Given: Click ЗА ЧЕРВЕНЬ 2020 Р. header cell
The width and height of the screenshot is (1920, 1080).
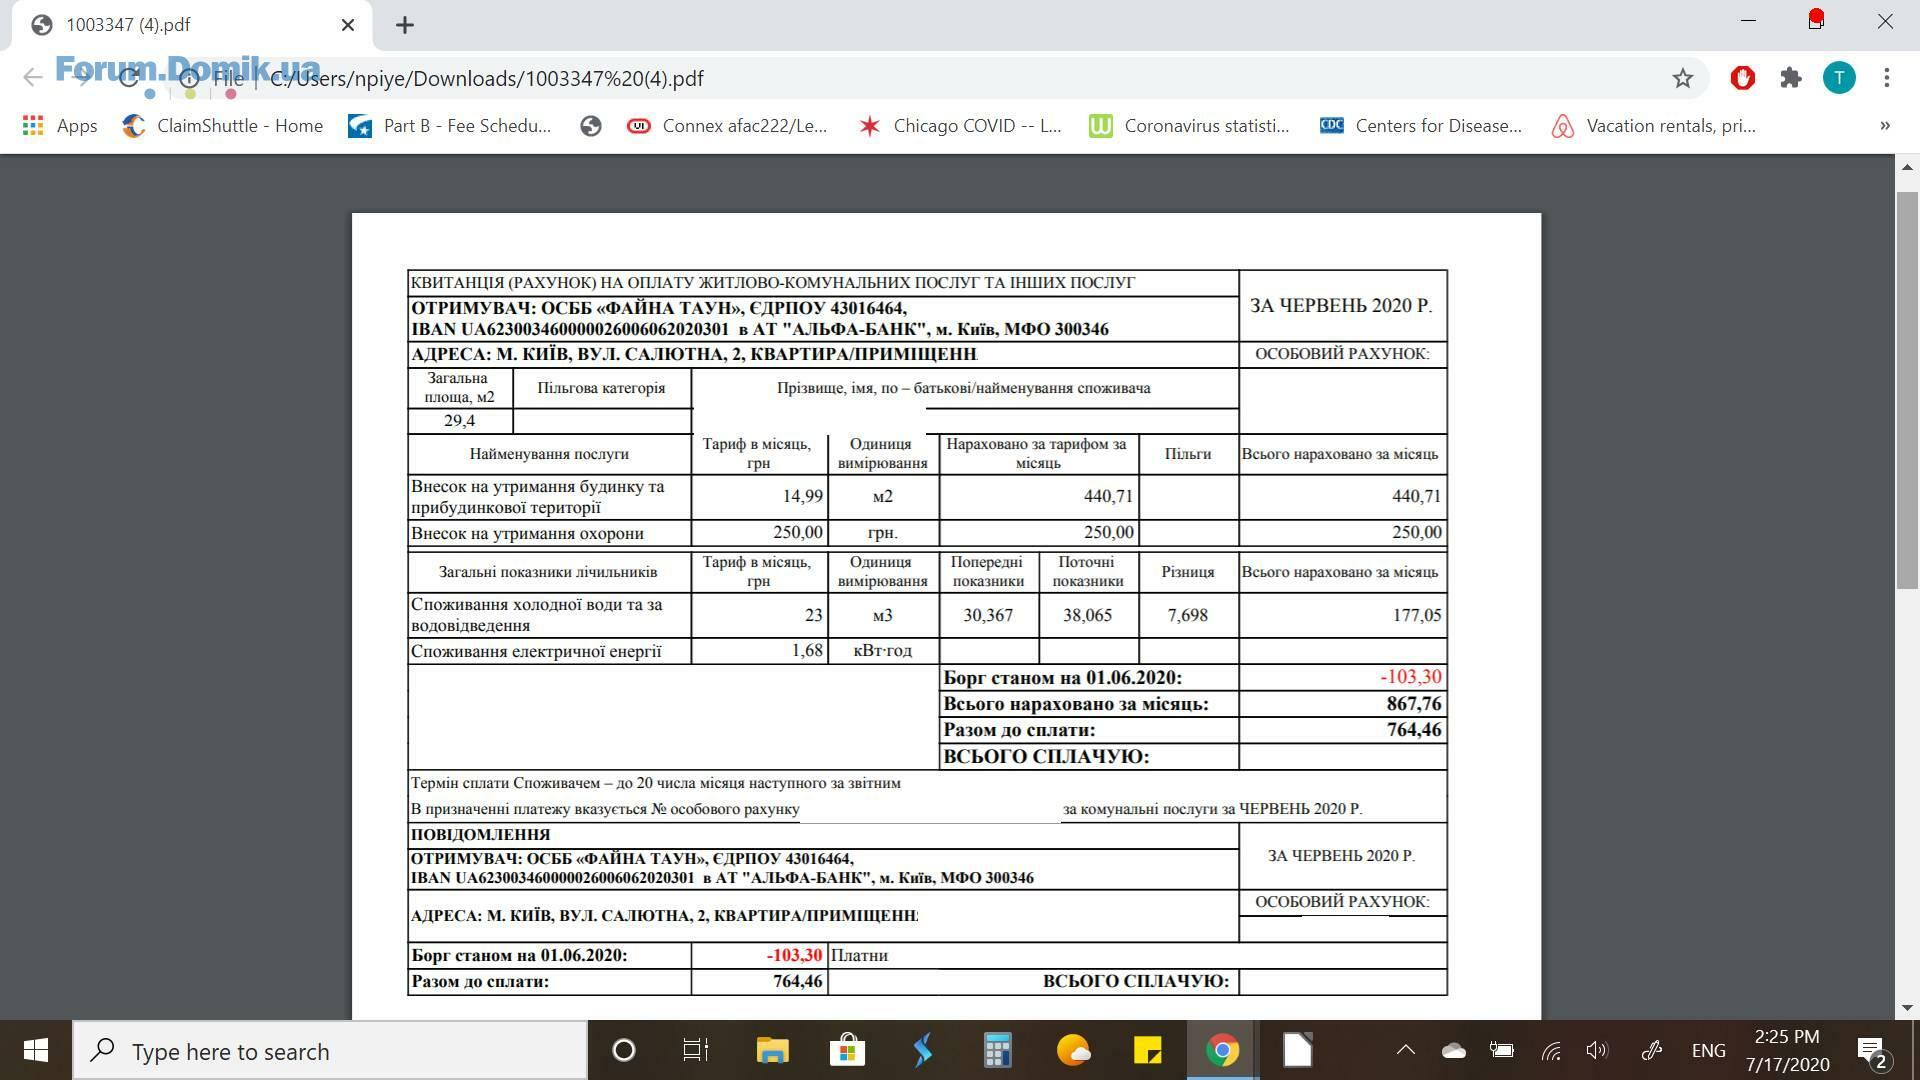Looking at the screenshot, I should [x=1341, y=306].
